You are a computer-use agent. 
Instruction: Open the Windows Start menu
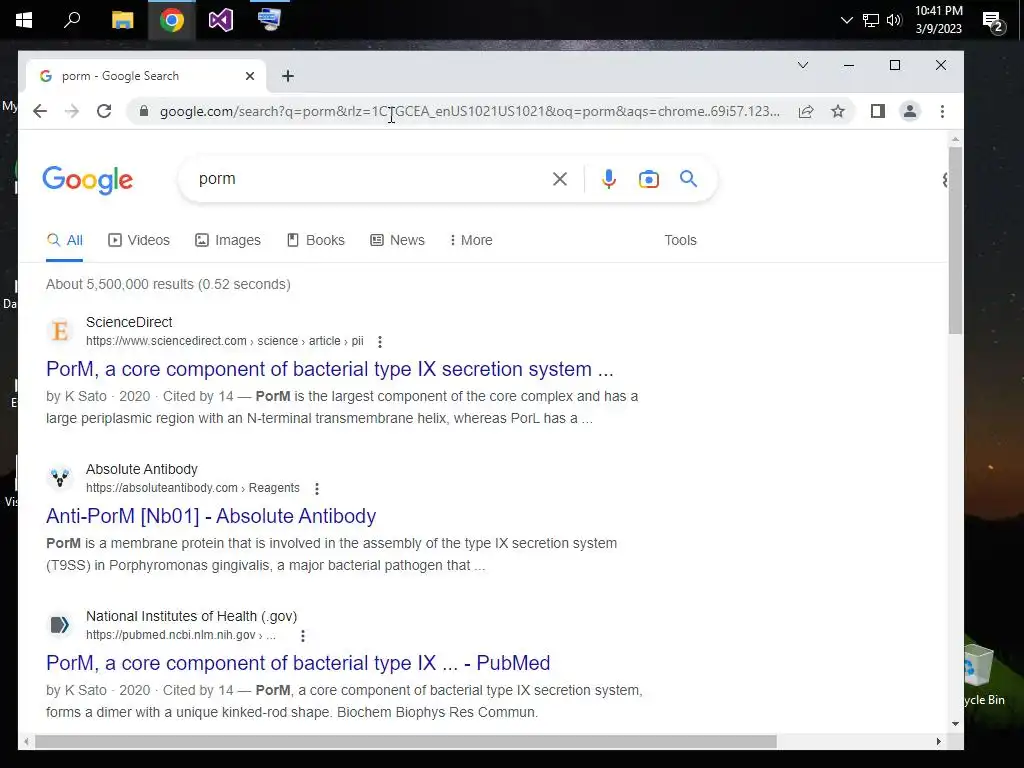coord(24,20)
